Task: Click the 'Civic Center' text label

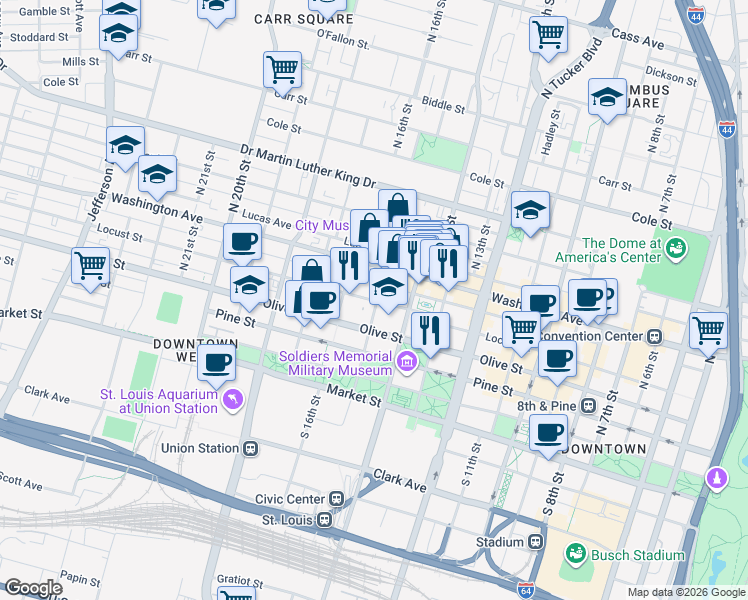Action: (290, 499)
